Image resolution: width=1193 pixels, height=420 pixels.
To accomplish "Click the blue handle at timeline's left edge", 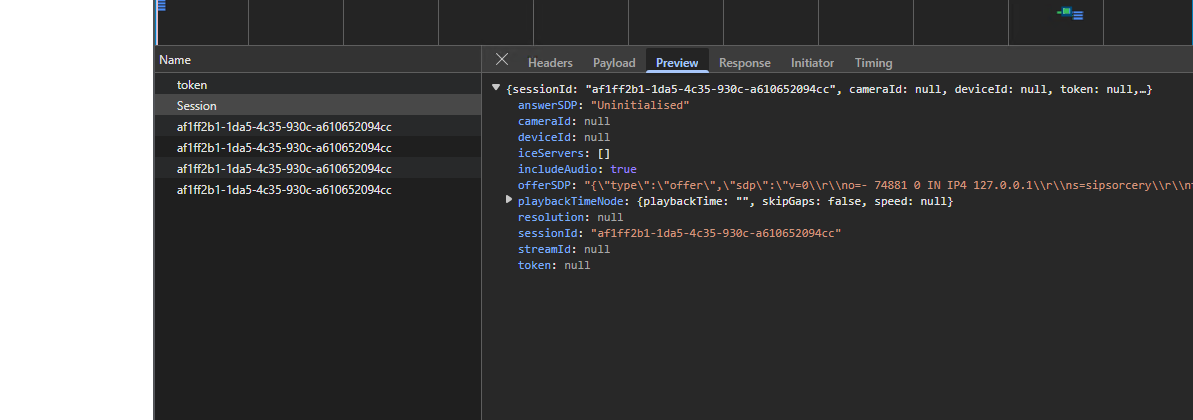I will [x=160, y=6].
